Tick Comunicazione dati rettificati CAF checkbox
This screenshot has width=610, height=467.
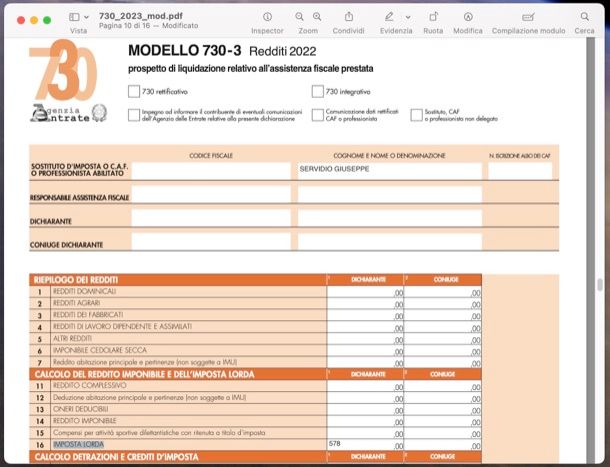pos(317,115)
